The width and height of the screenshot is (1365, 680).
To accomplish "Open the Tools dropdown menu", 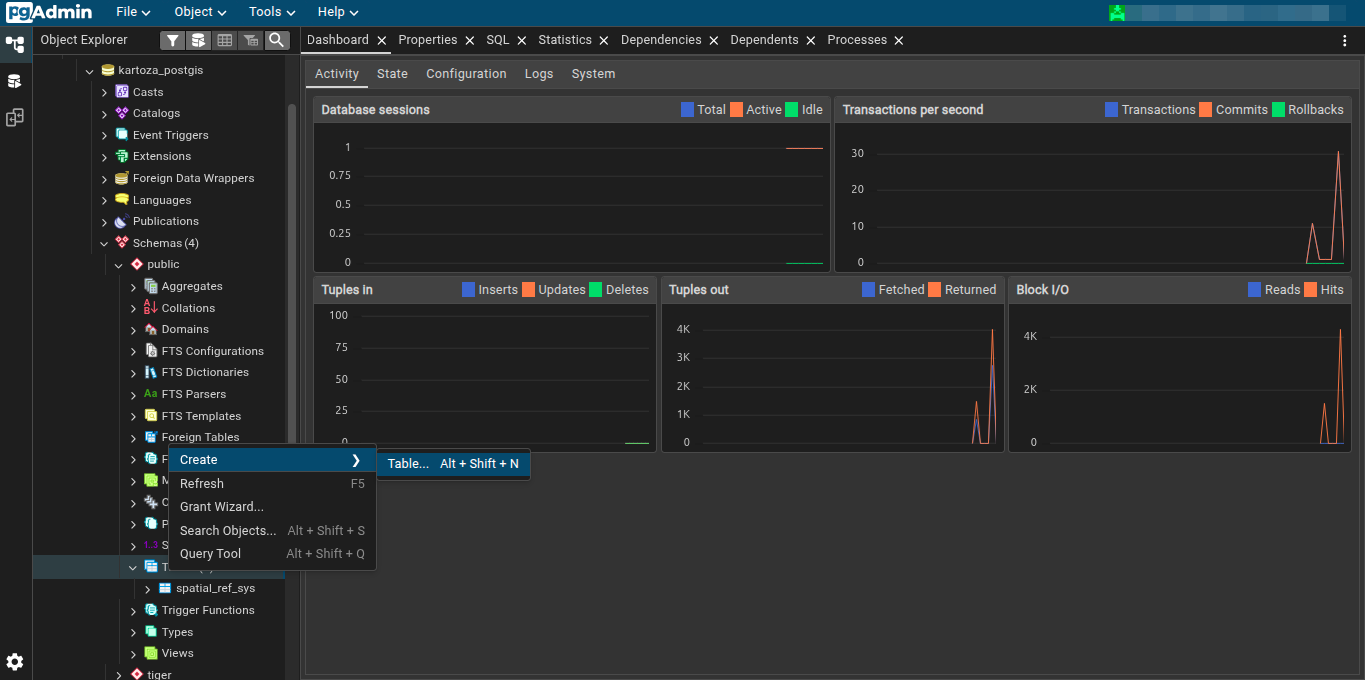I will (x=272, y=12).
